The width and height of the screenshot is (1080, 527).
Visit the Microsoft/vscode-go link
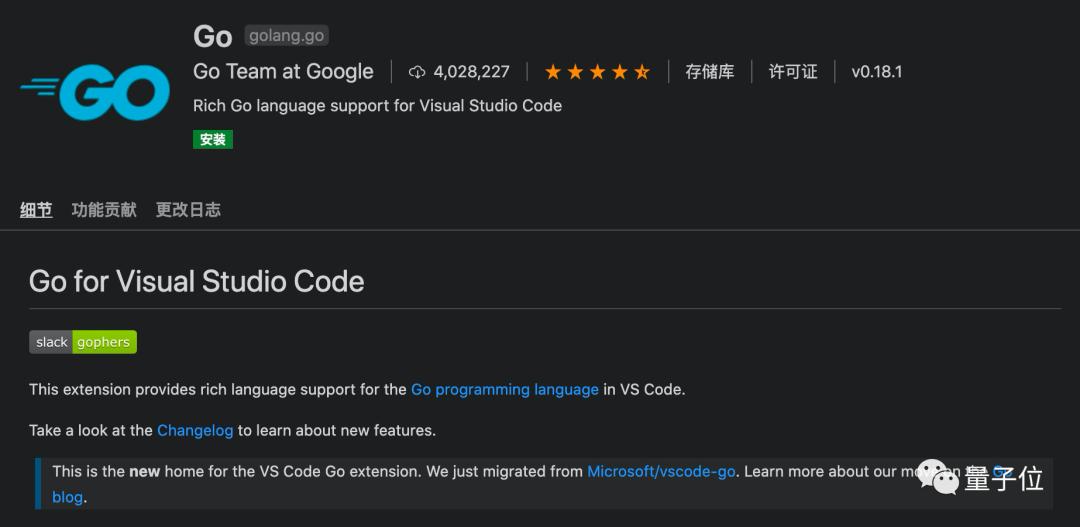click(x=662, y=471)
